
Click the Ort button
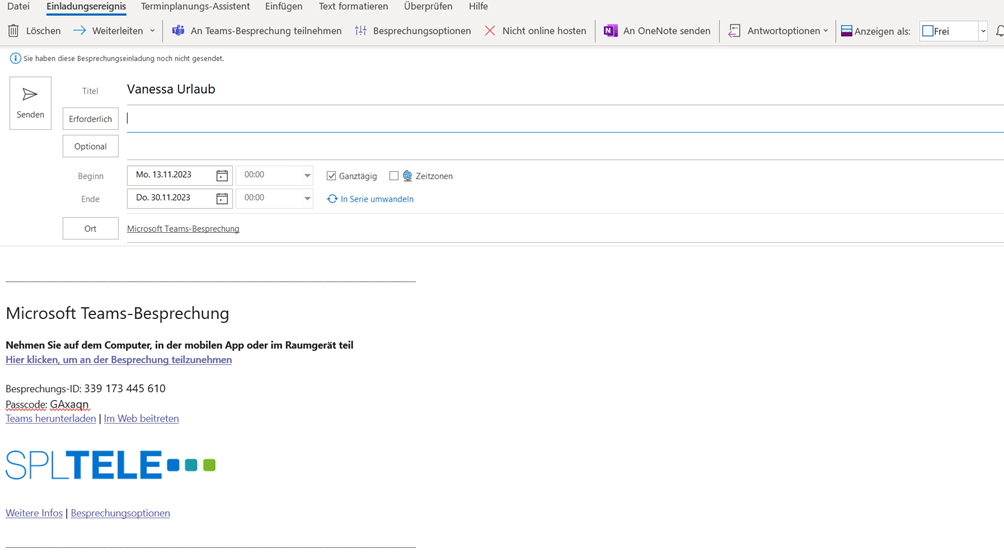click(x=90, y=228)
